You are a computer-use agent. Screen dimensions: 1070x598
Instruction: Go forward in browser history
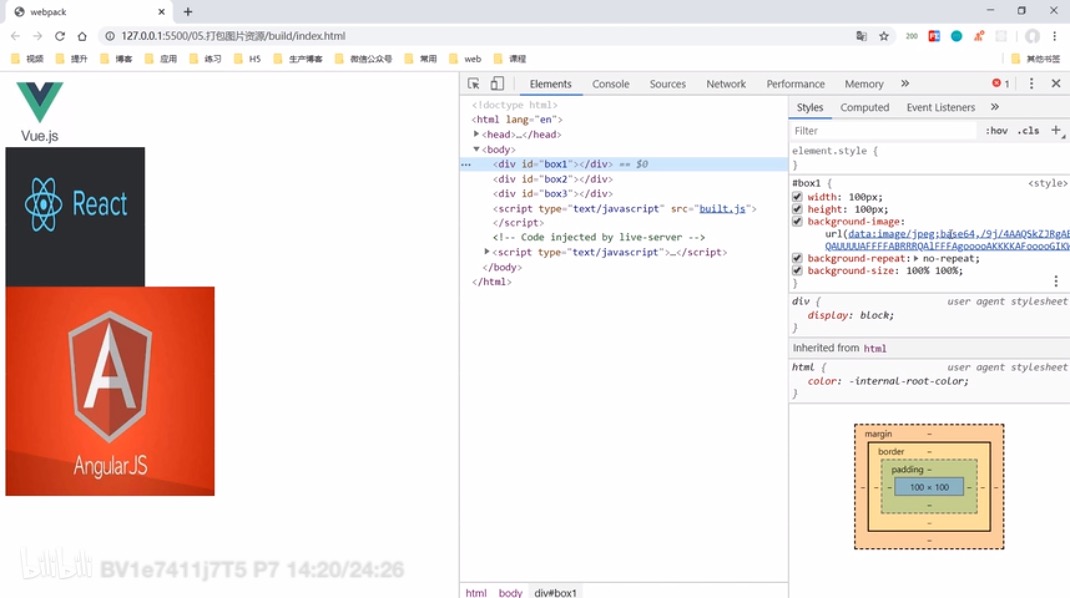38,36
